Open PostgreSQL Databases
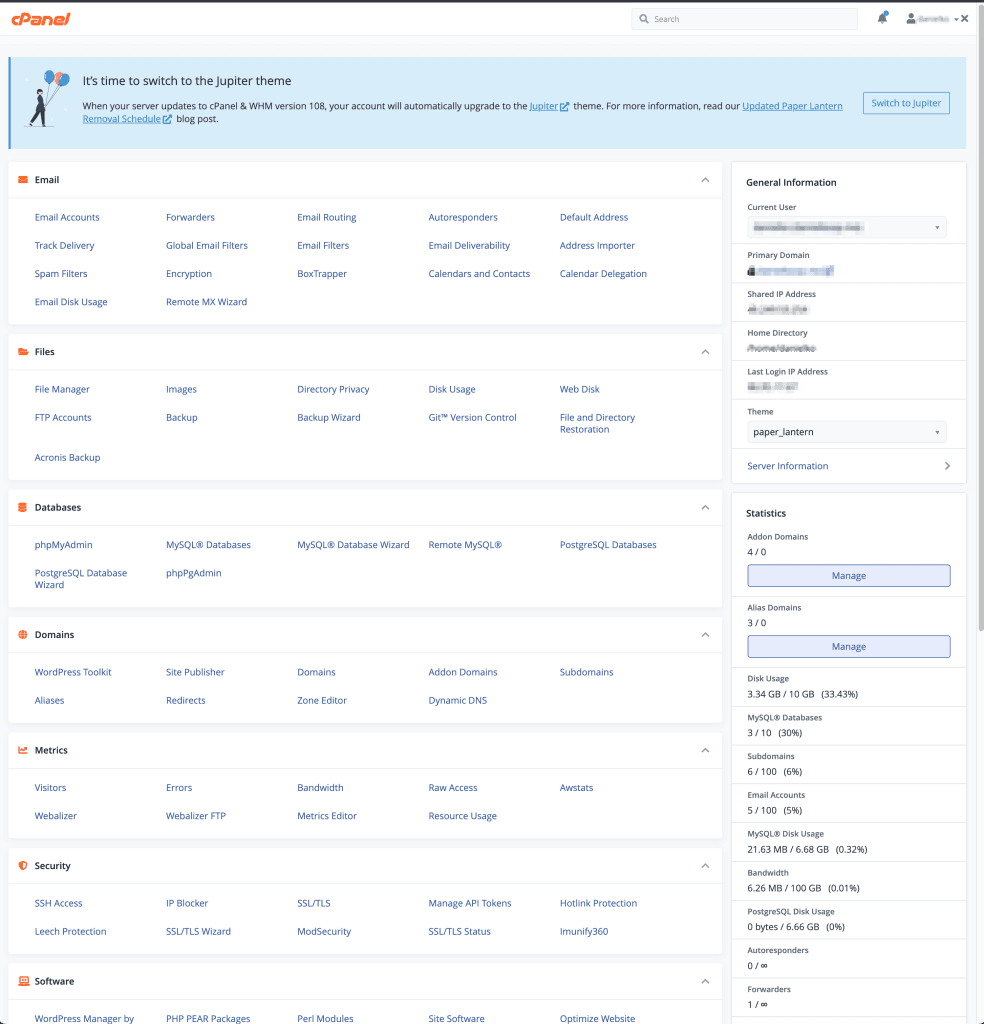This screenshot has width=984, height=1024. [x=608, y=545]
